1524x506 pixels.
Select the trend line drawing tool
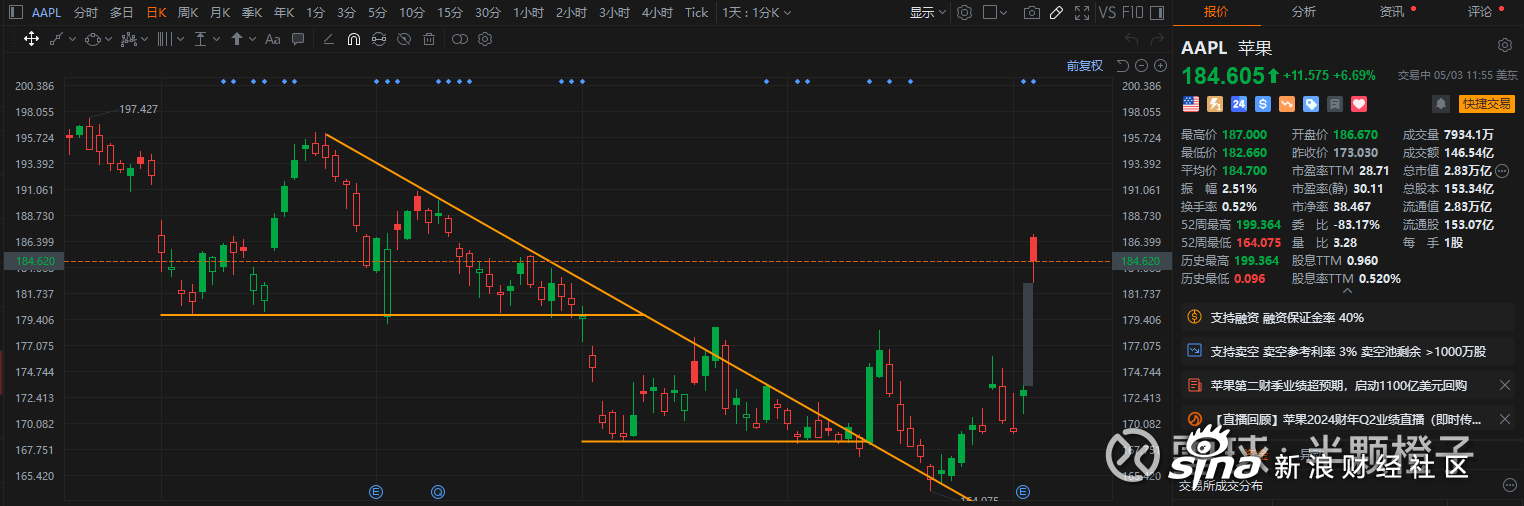coord(56,39)
